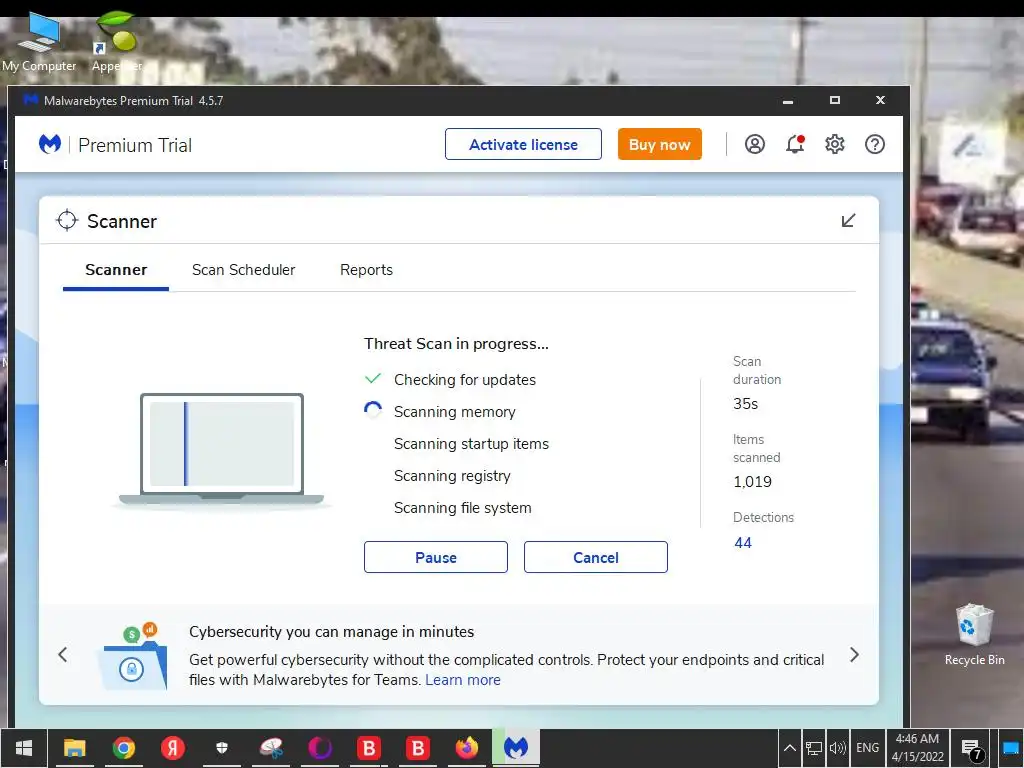Click the Buy now button

pyautogui.click(x=660, y=144)
